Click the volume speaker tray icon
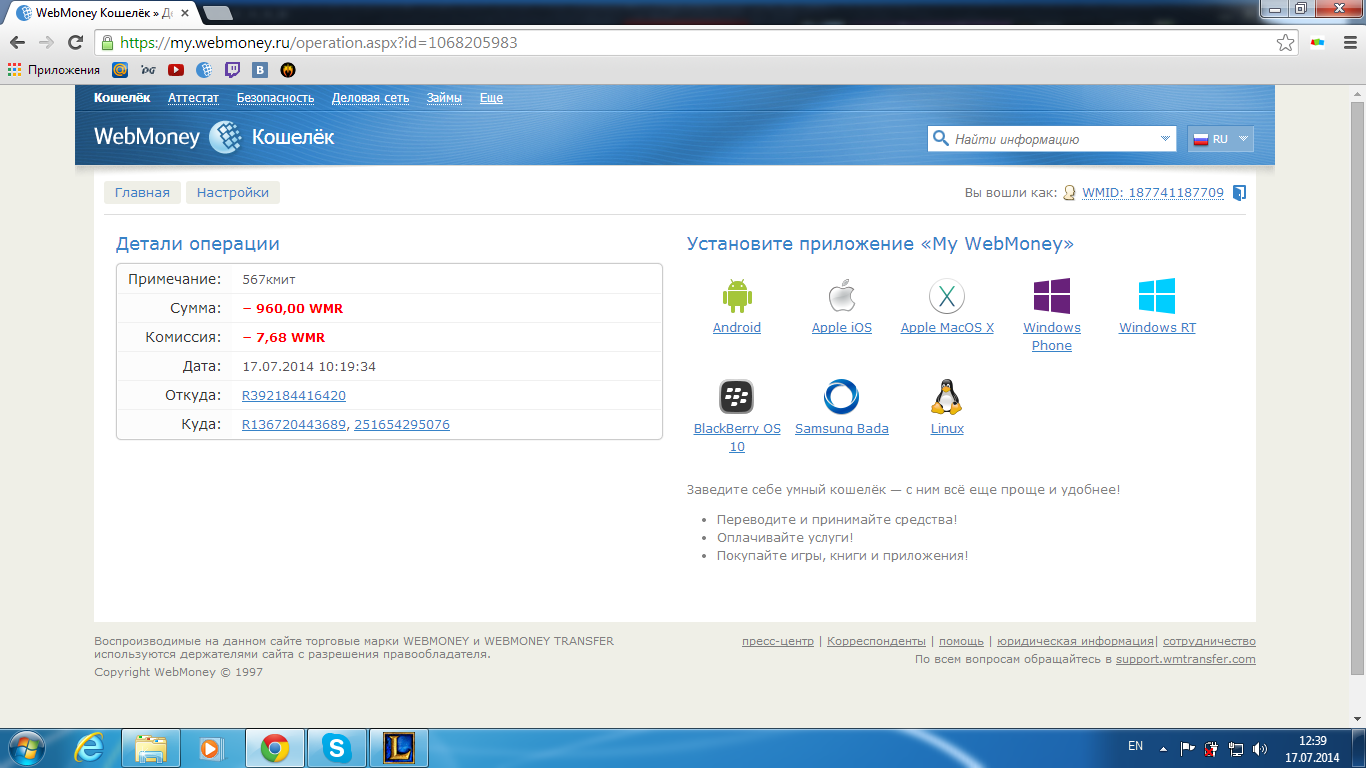 pyautogui.click(x=1259, y=748)
